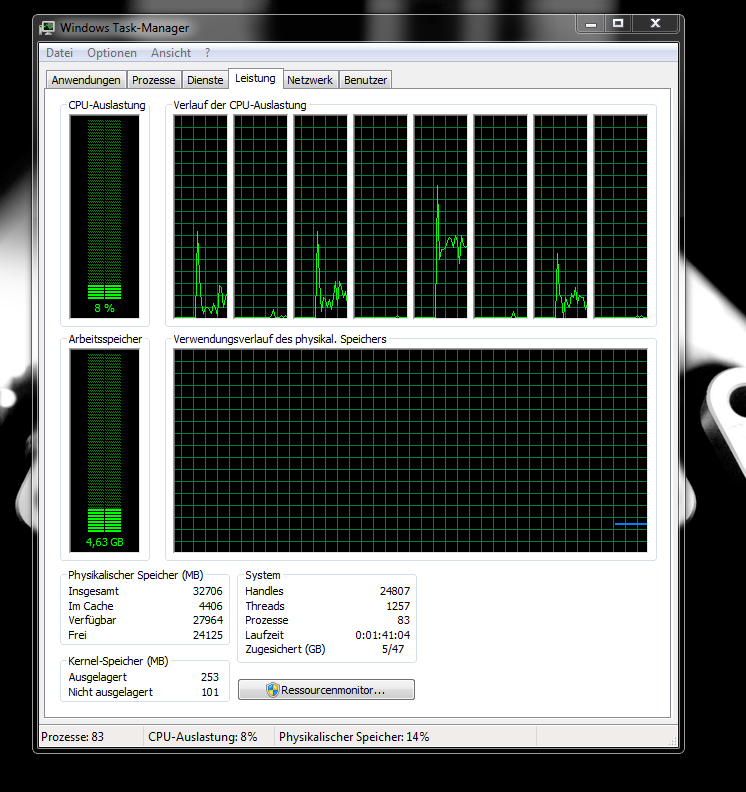
Task: Switch to the Prozesse tab
Action: click(154, 80)
